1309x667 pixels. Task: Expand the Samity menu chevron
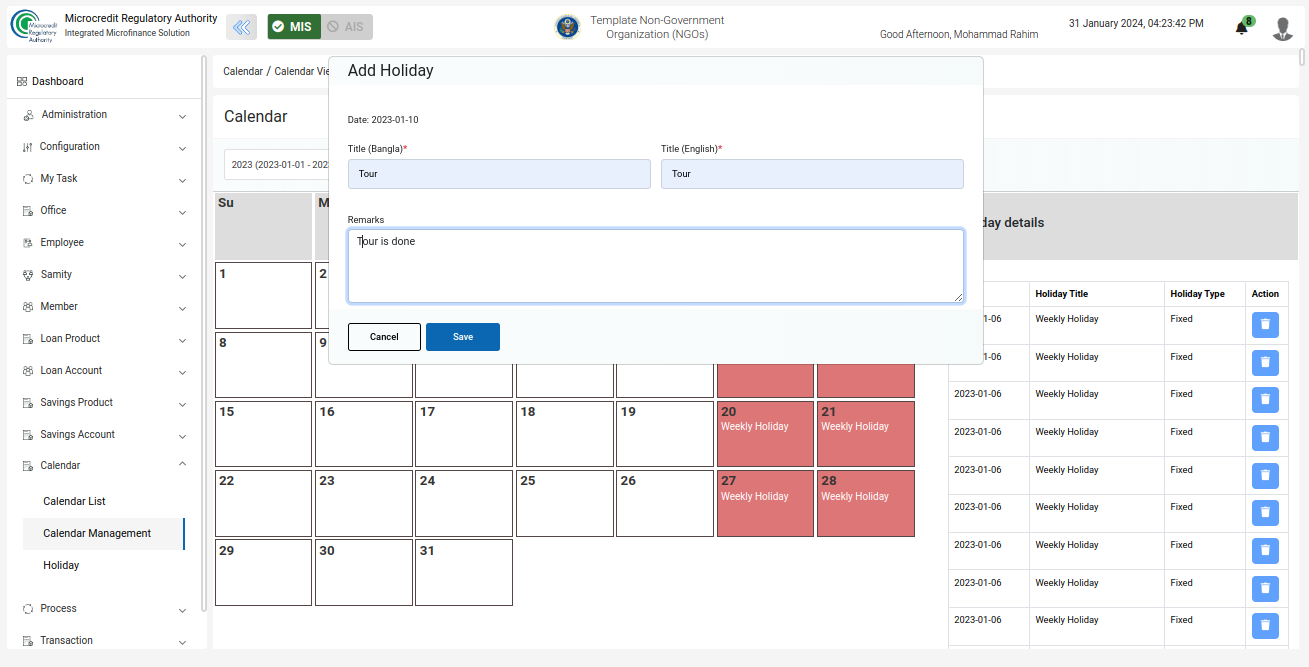(182, 277)
